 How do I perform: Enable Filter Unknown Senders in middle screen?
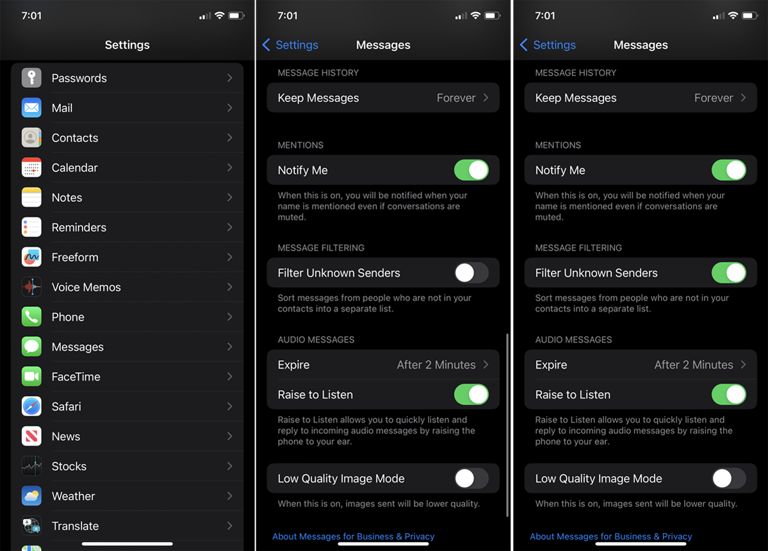coord(471,273)
